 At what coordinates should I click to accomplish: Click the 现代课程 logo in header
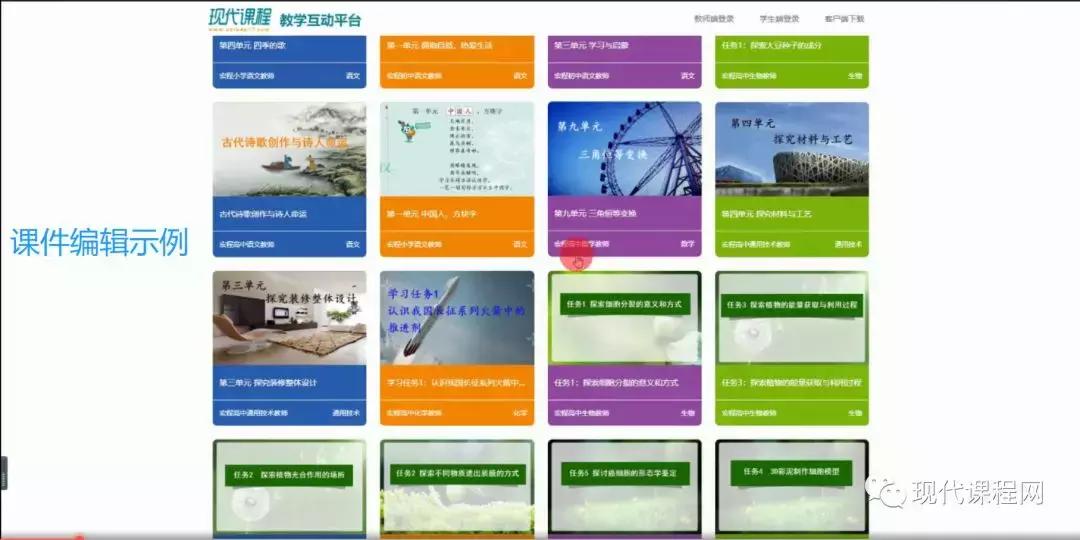tap(240, 18)
